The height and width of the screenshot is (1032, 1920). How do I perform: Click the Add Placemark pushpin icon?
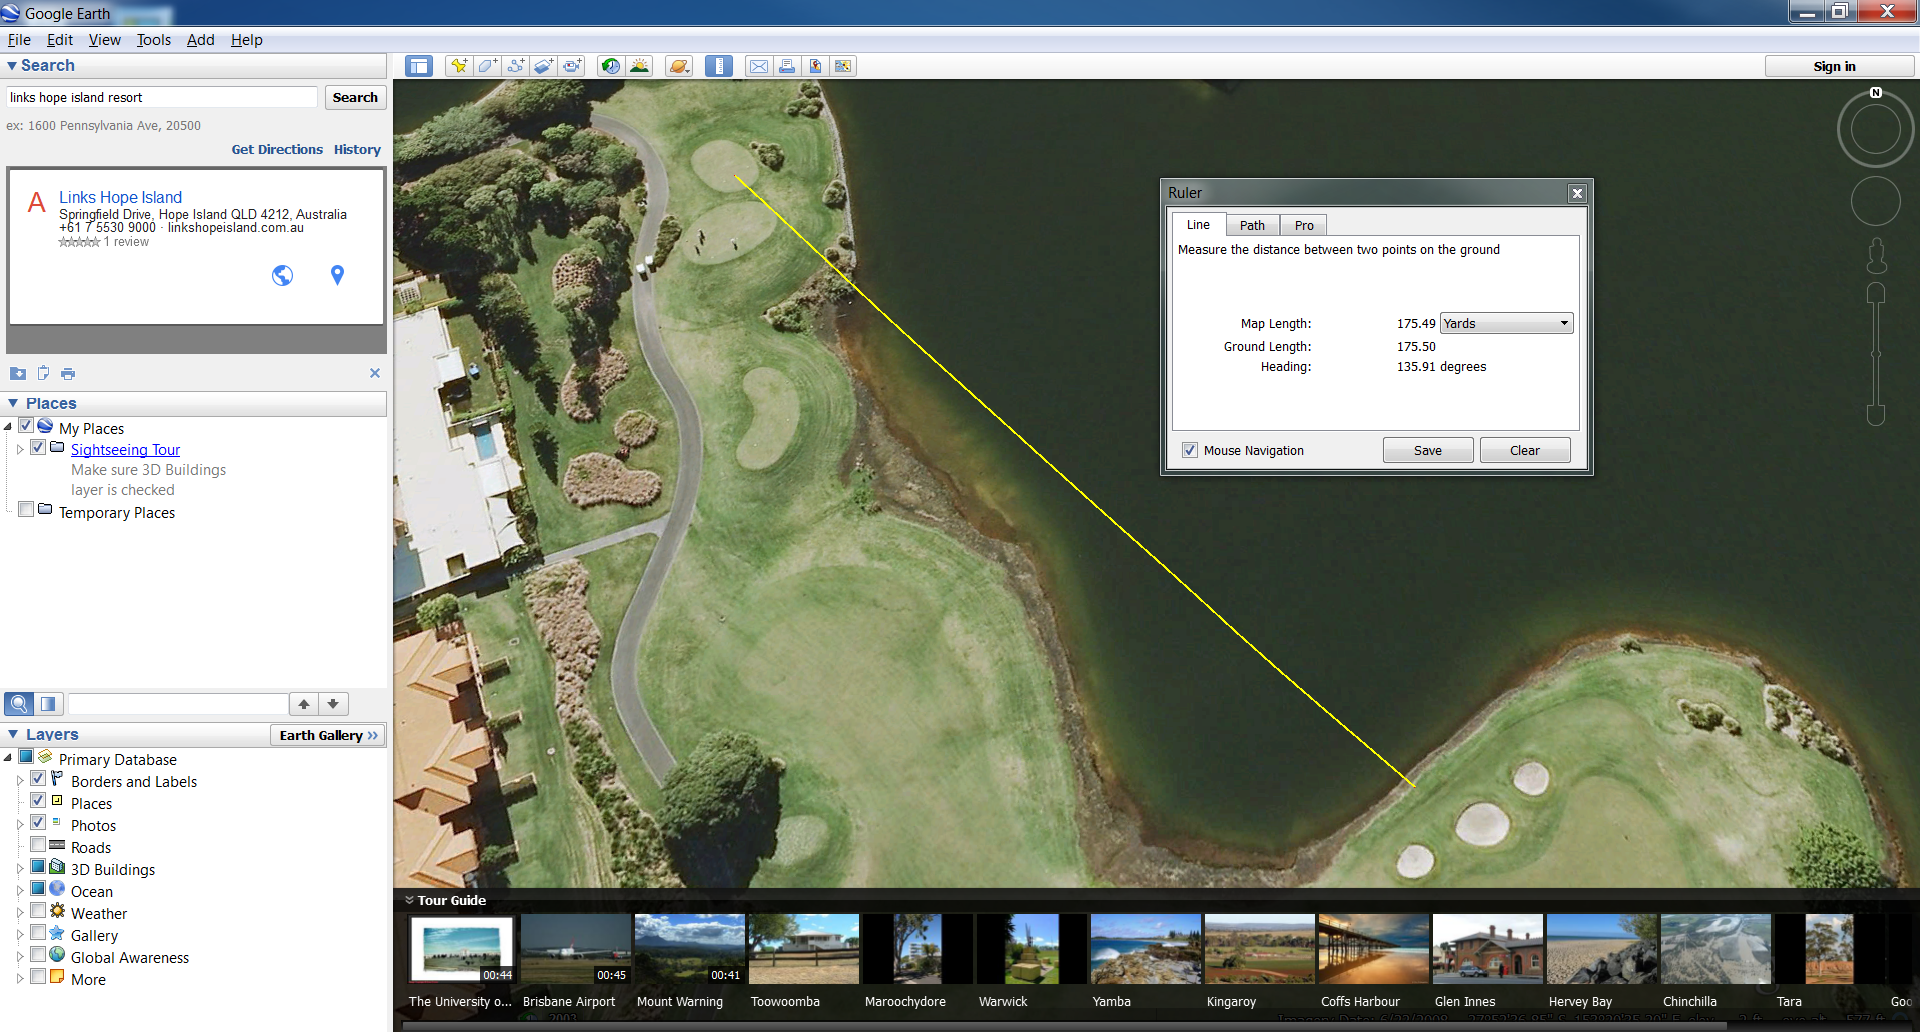click(x=458, y=66)
